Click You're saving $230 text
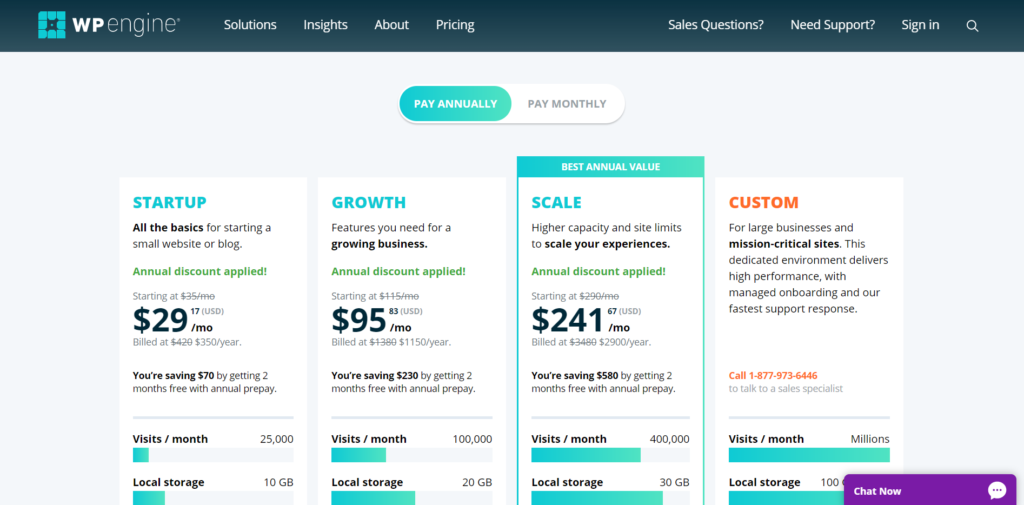The image size is (1024, 505). (375, 376)
